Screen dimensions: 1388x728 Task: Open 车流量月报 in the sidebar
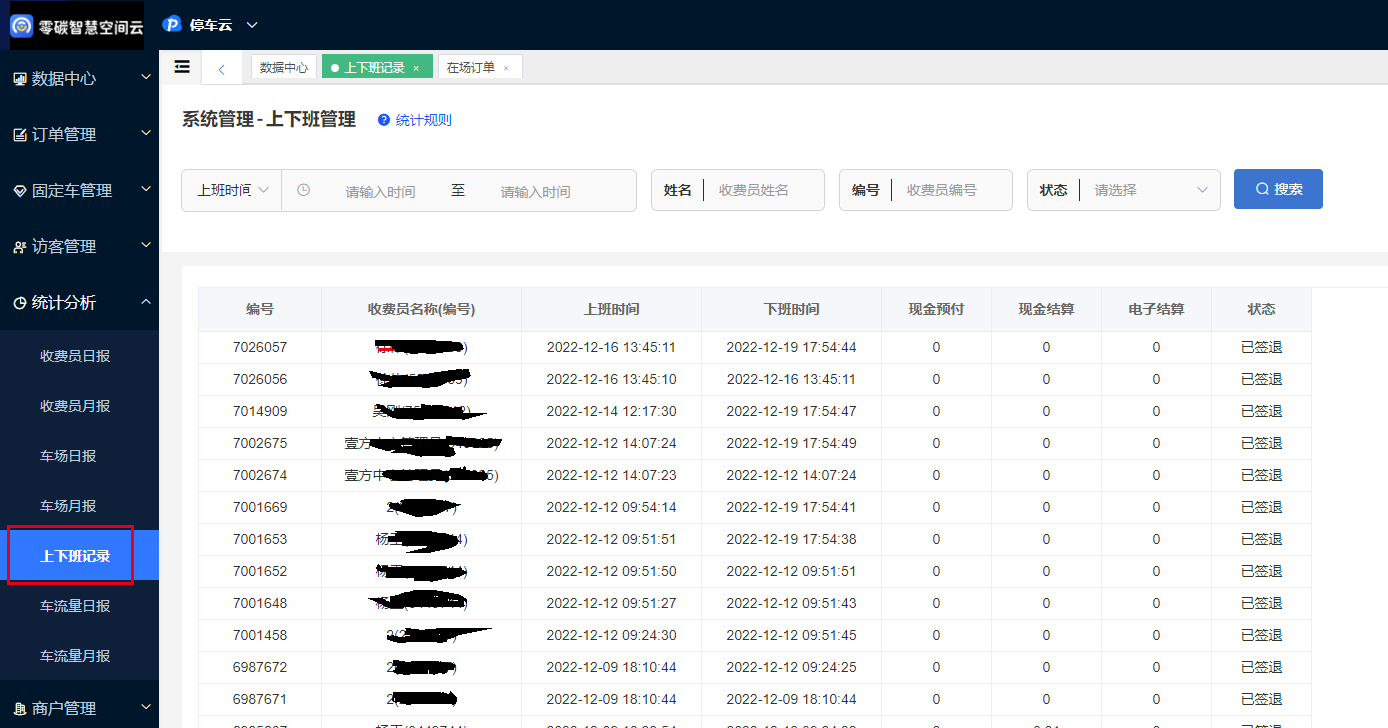pos(75,656)
